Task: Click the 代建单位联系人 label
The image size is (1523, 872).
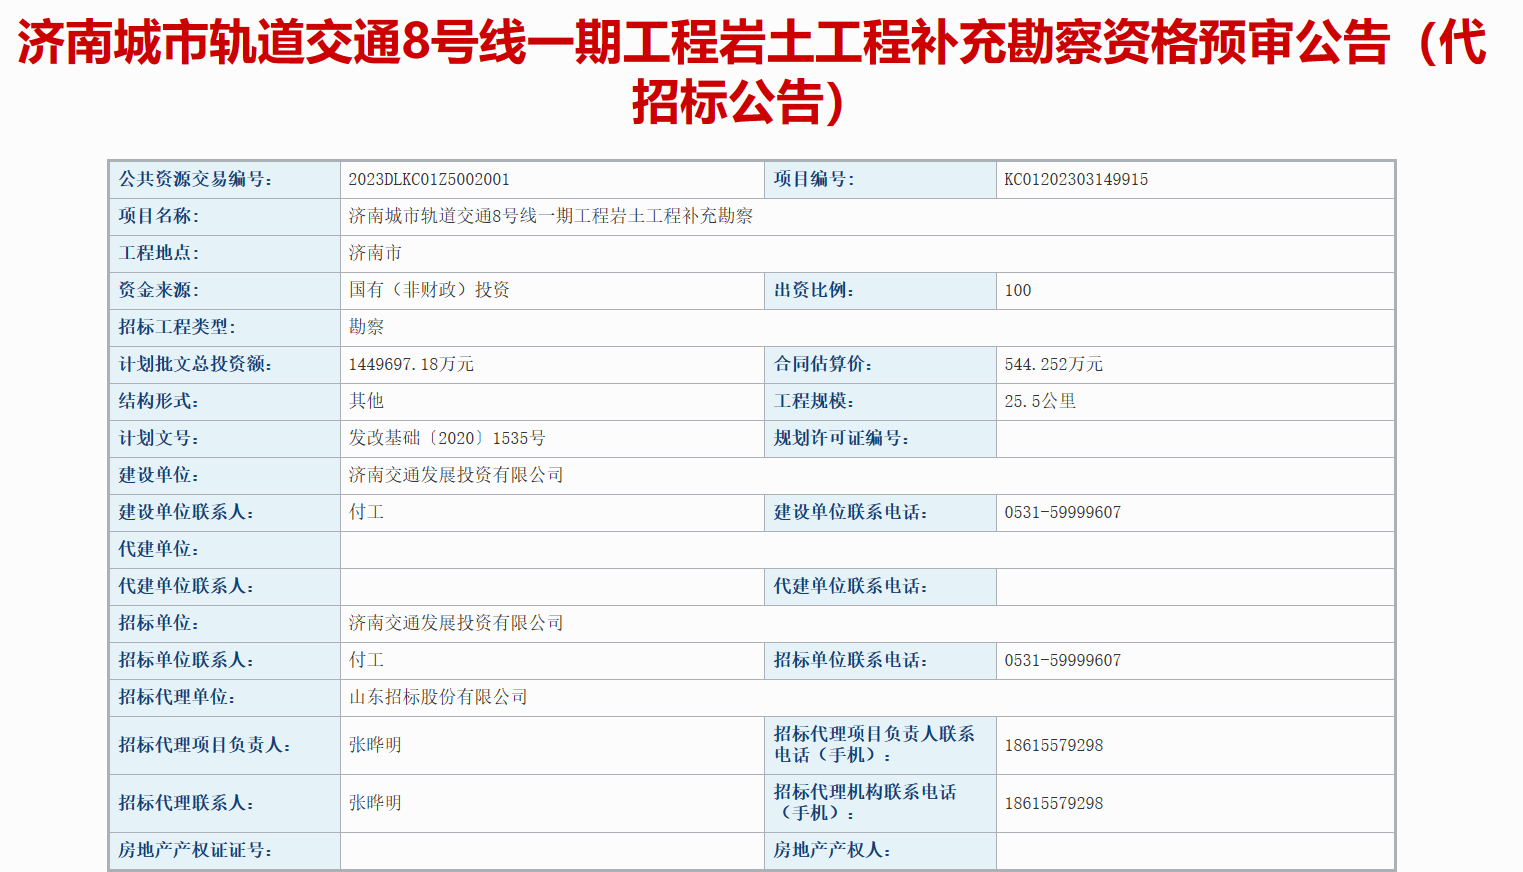Action: pyautogui.click(x=186, y=586)
